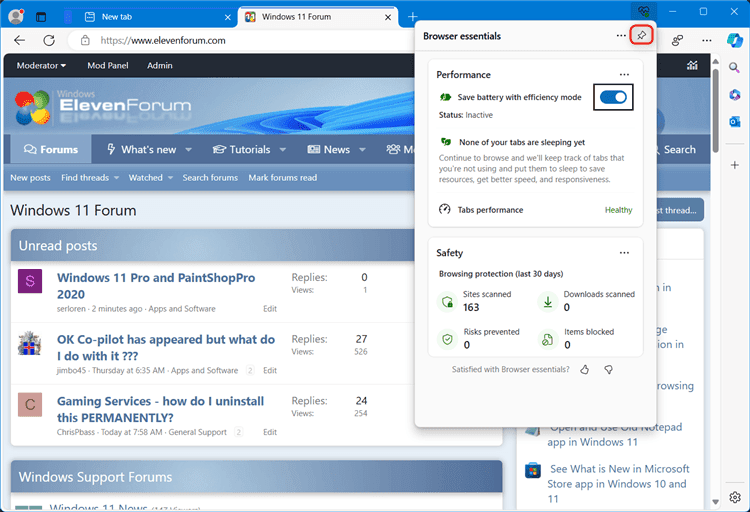Open sidebar settings gear

click(735, 497)
